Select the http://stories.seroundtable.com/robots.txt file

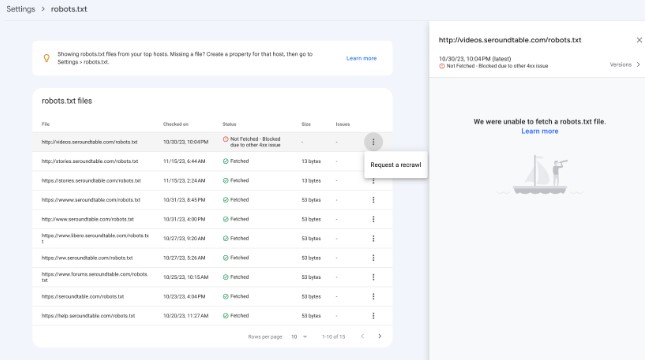(x=90, y=161)
